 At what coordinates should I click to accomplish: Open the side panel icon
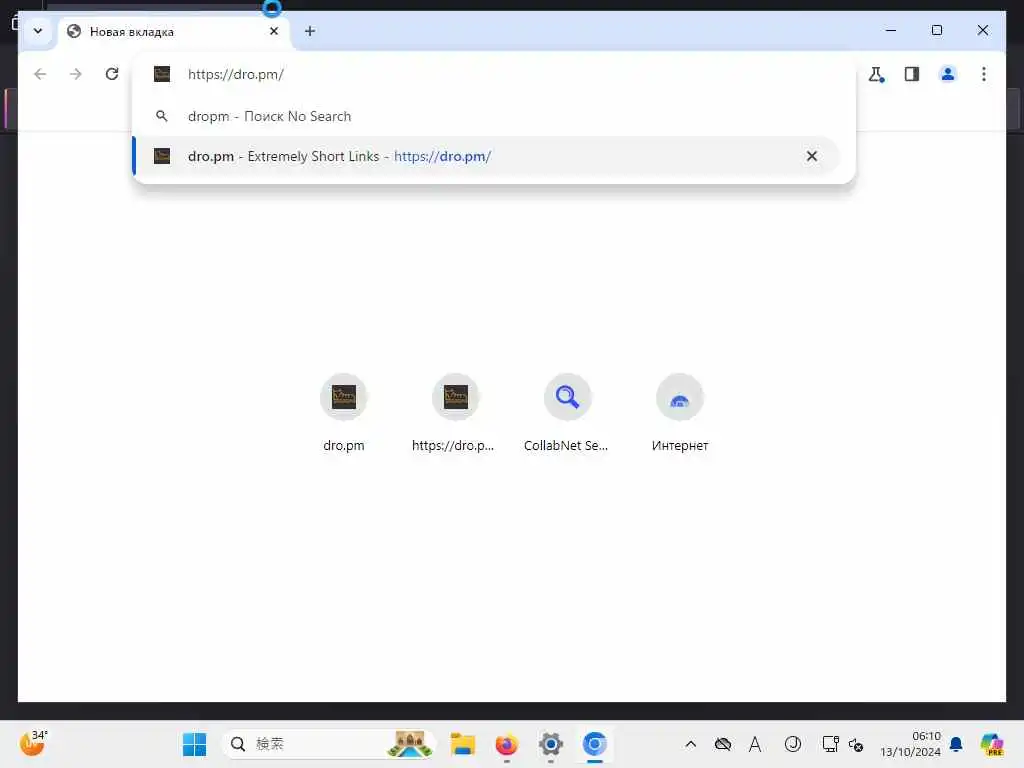click(x=912, y=74)
